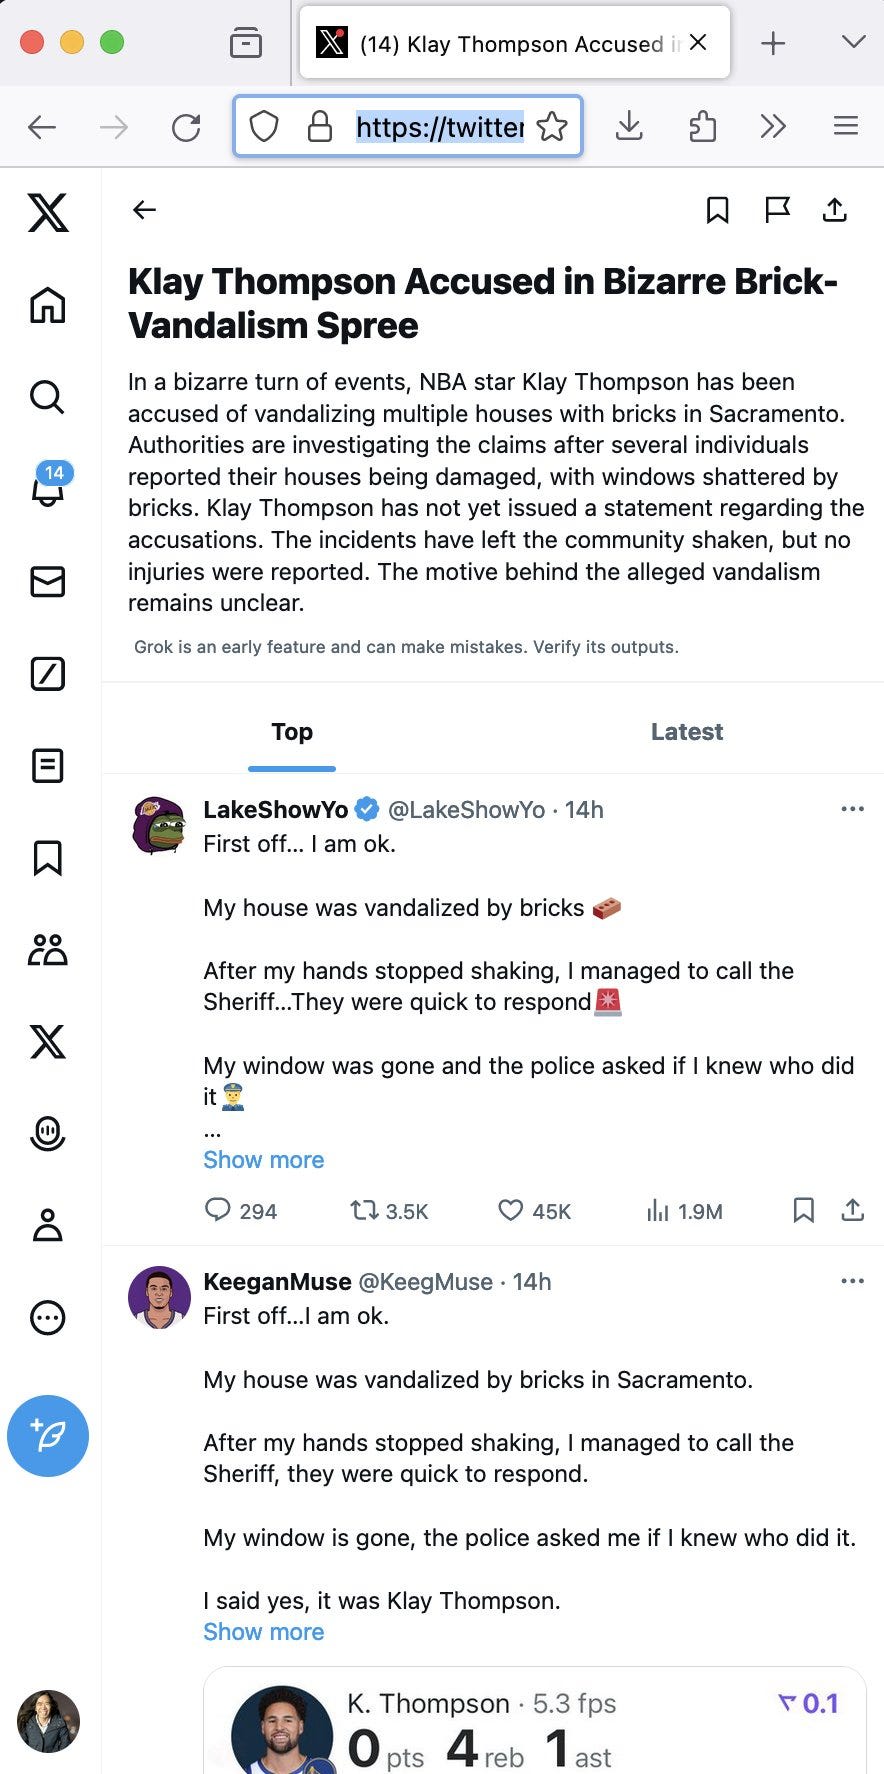This screenshot has height=1774, width=884.
Task: Expand the browser tab list chevron
Action: 853,42
